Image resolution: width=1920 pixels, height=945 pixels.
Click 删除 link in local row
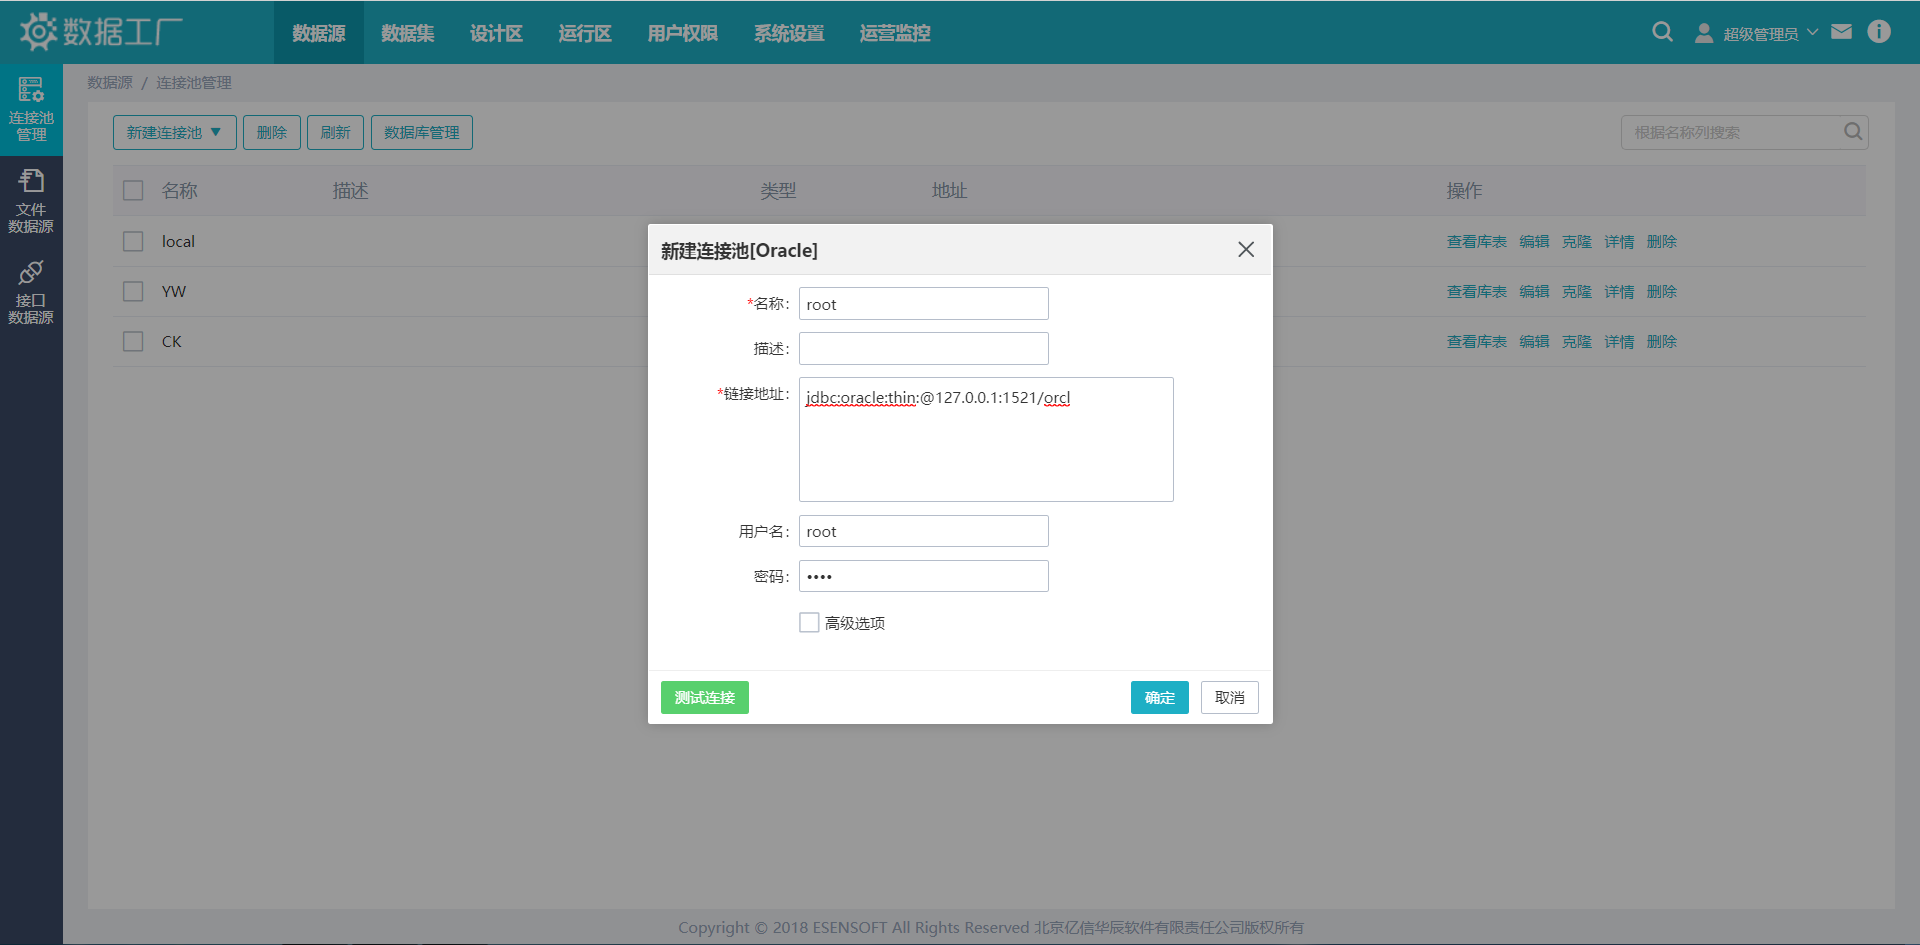pyautogui.click(x=1662, y=241)
